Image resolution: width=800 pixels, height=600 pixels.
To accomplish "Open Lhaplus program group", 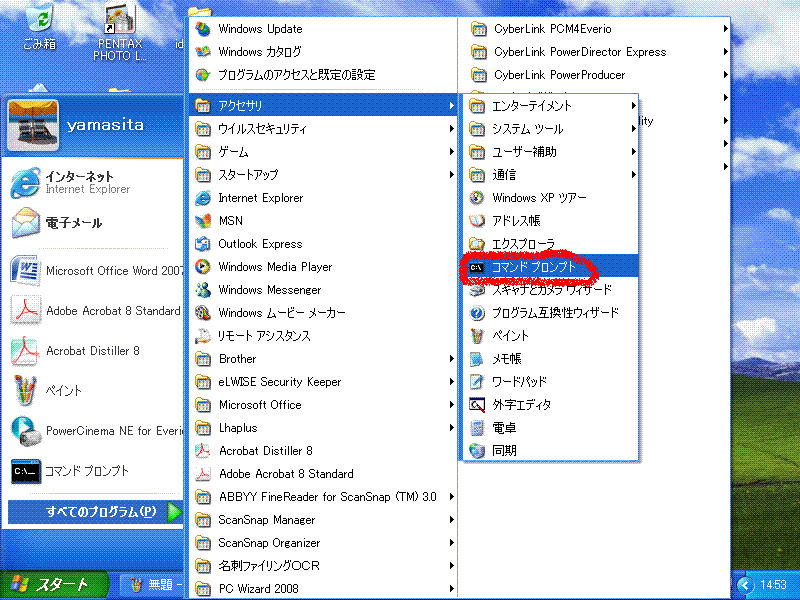I will coord(323,428).
